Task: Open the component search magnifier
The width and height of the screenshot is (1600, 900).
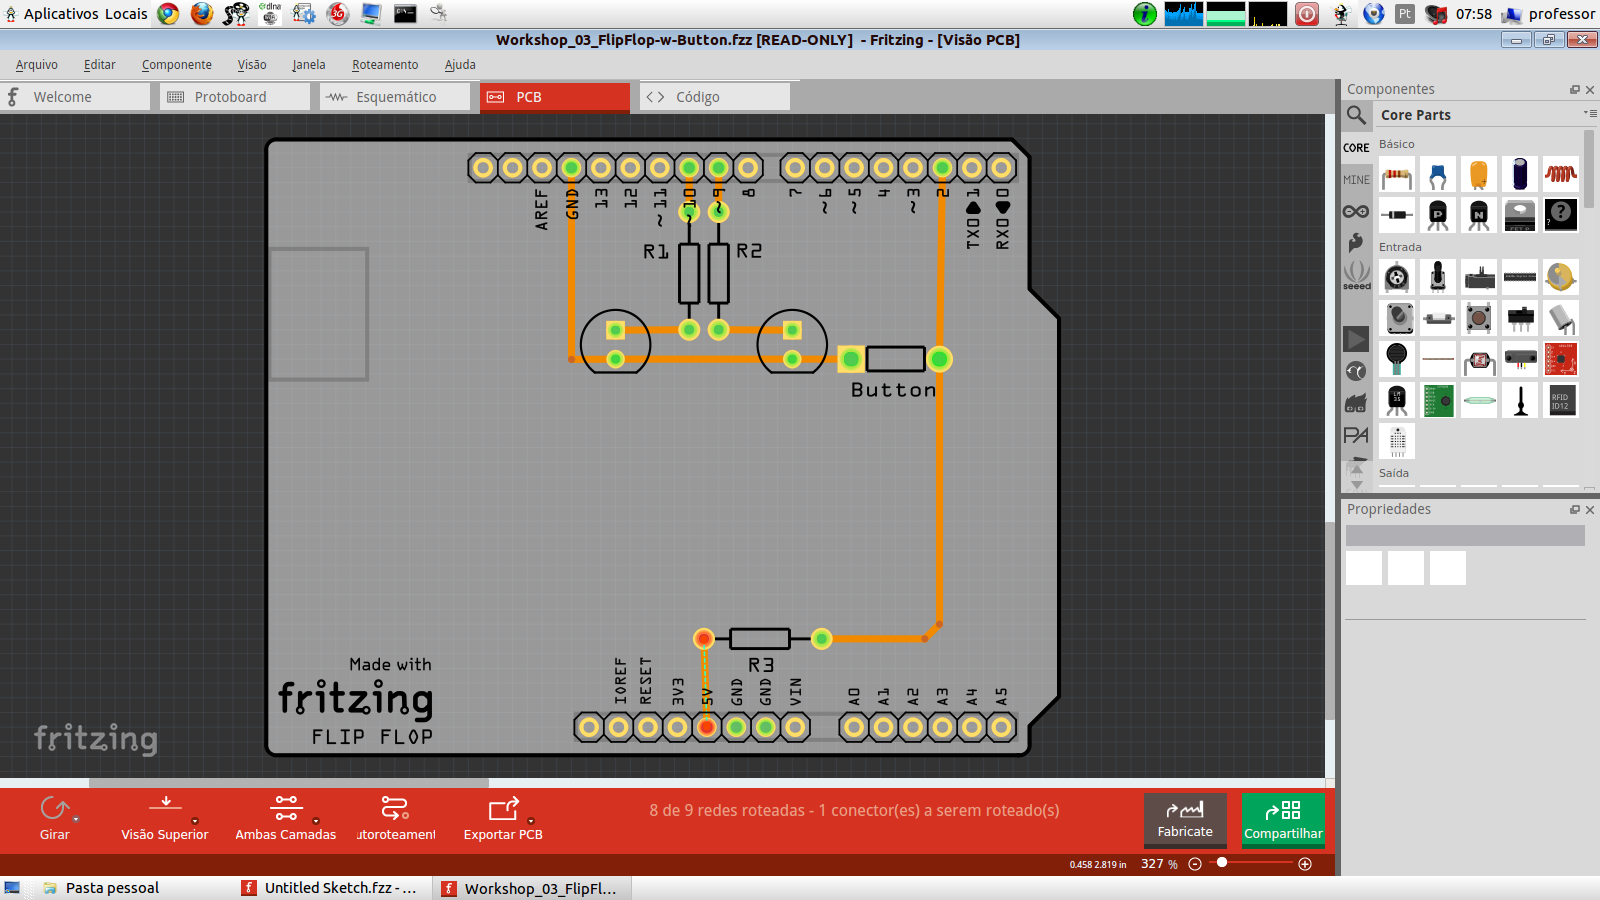Action: pyautogui.click(x=1356, y=115)
